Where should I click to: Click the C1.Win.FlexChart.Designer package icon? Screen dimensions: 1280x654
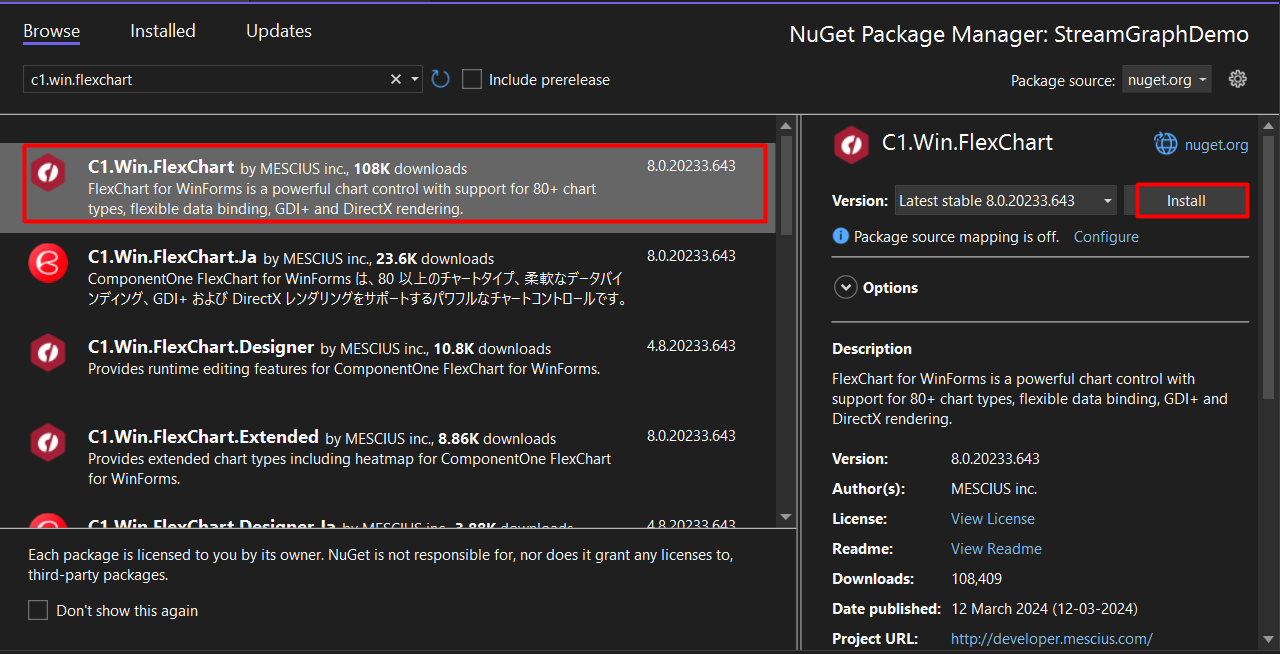(47, 352)
